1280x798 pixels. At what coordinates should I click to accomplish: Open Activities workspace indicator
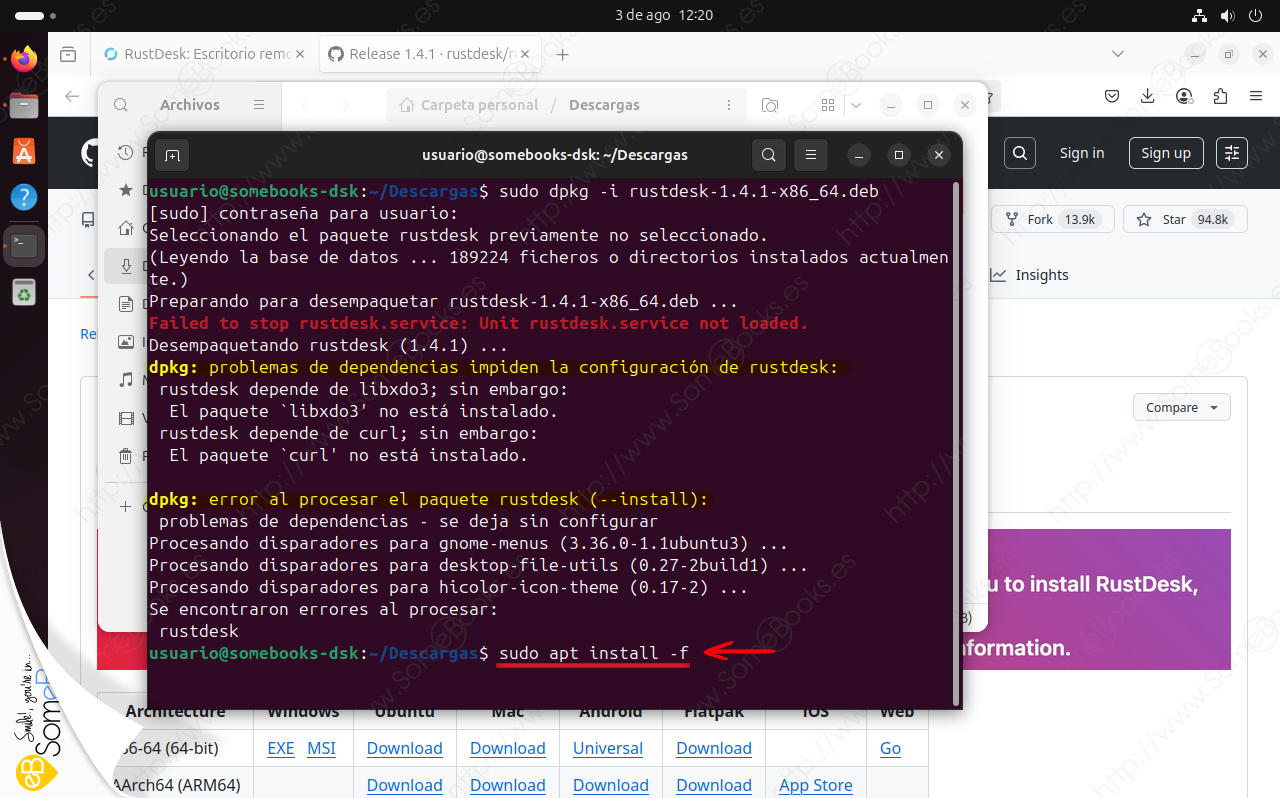tap(36, 16)
